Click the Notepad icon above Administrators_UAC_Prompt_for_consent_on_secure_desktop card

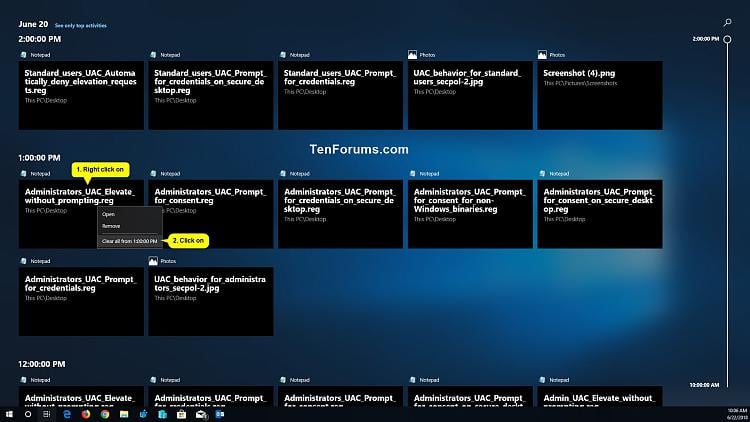542,174
